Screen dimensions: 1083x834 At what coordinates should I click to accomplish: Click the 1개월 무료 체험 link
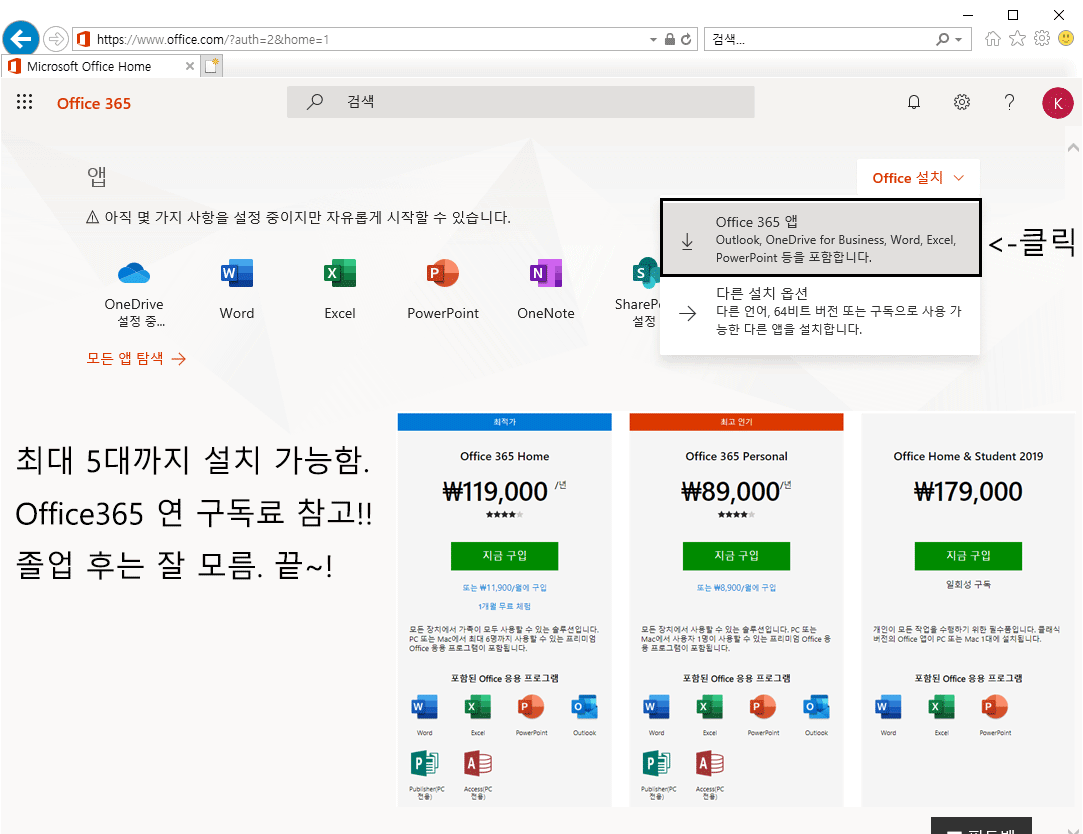click(x=504, y=607)
